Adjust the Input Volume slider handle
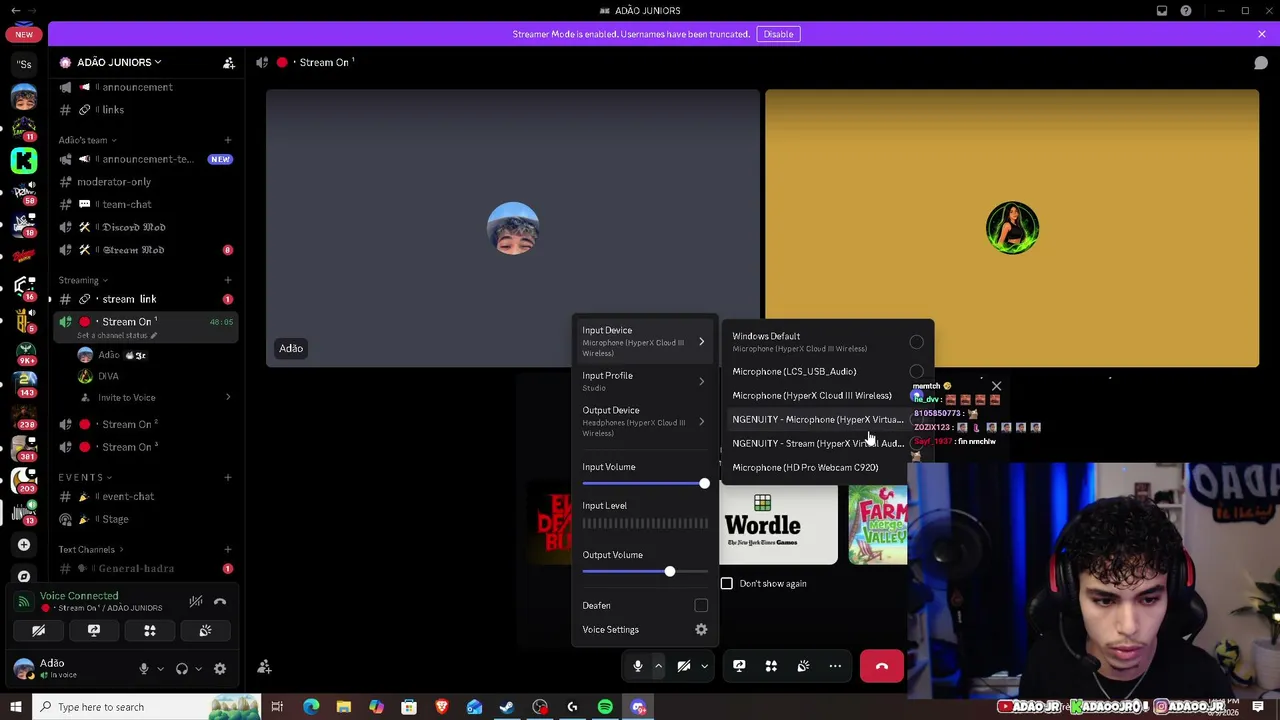The height and width of the screenshot is (720, 1280). coord(704,484)
